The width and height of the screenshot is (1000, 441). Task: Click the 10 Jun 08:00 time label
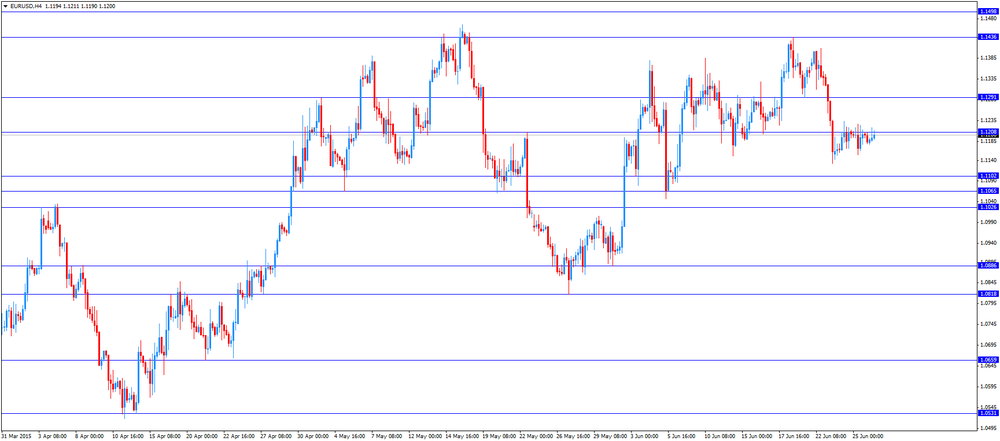pos(719,437)
